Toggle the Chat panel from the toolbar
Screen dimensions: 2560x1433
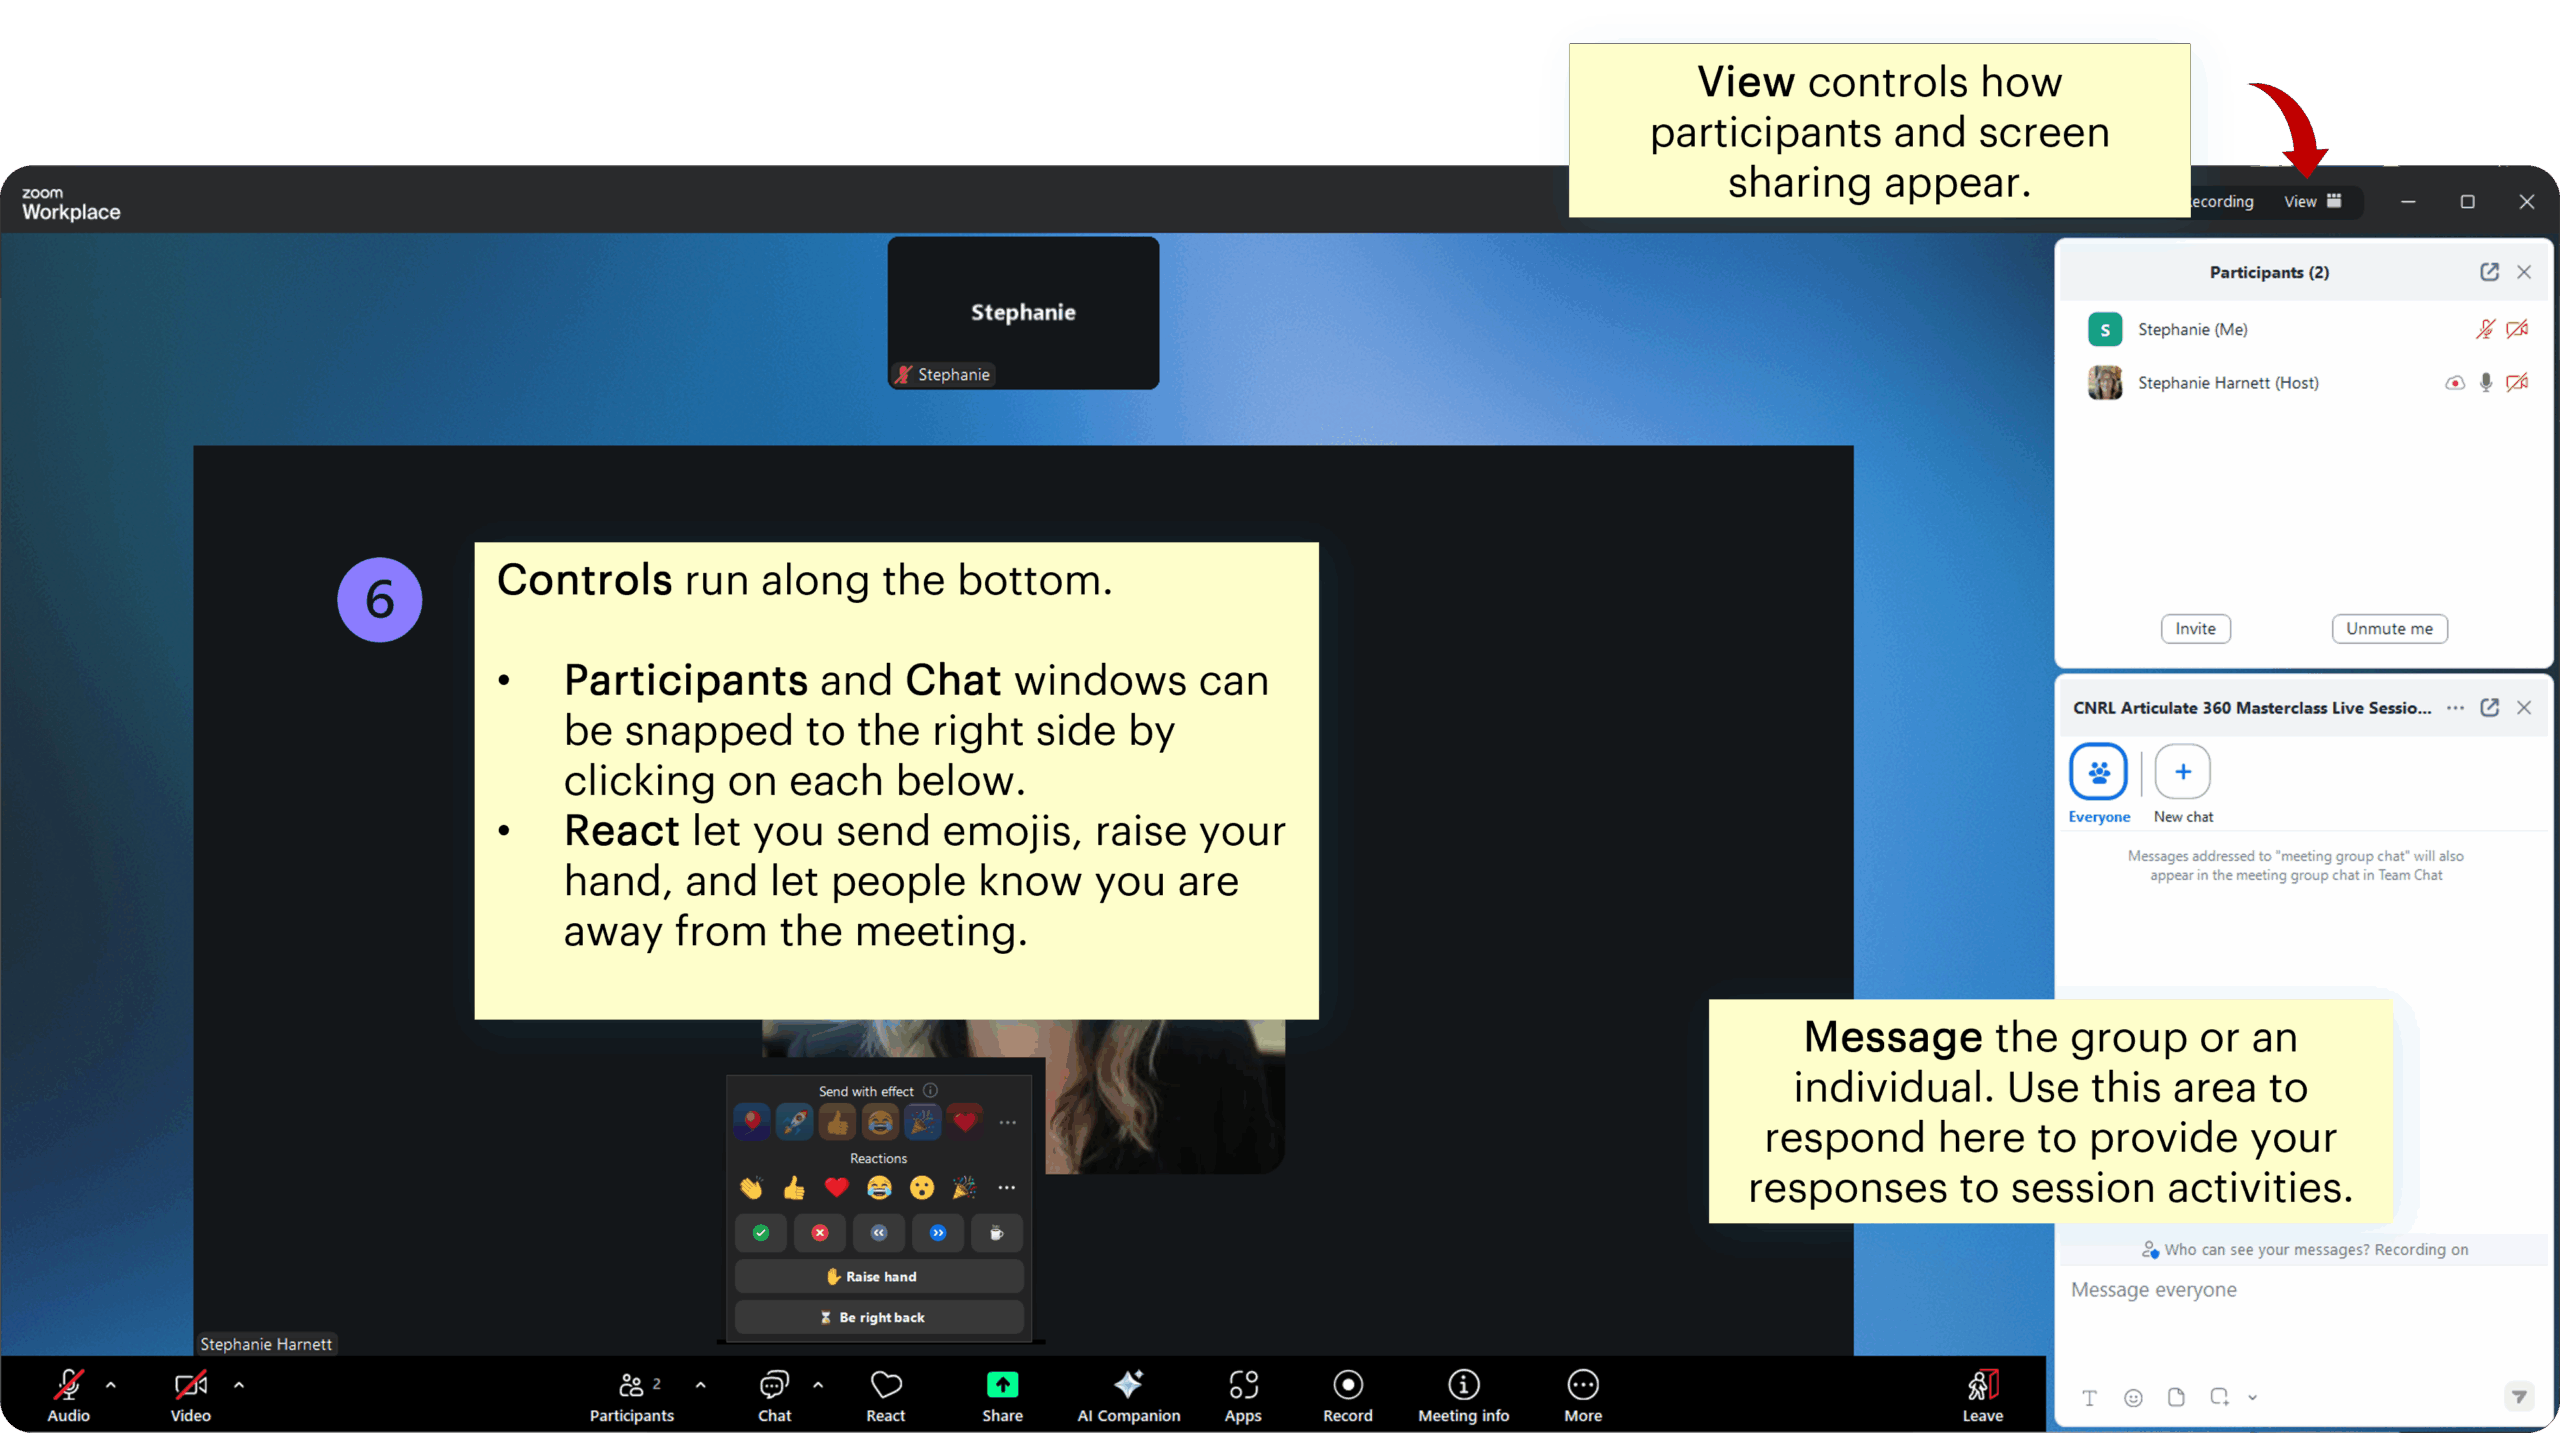click(774, 1395)
